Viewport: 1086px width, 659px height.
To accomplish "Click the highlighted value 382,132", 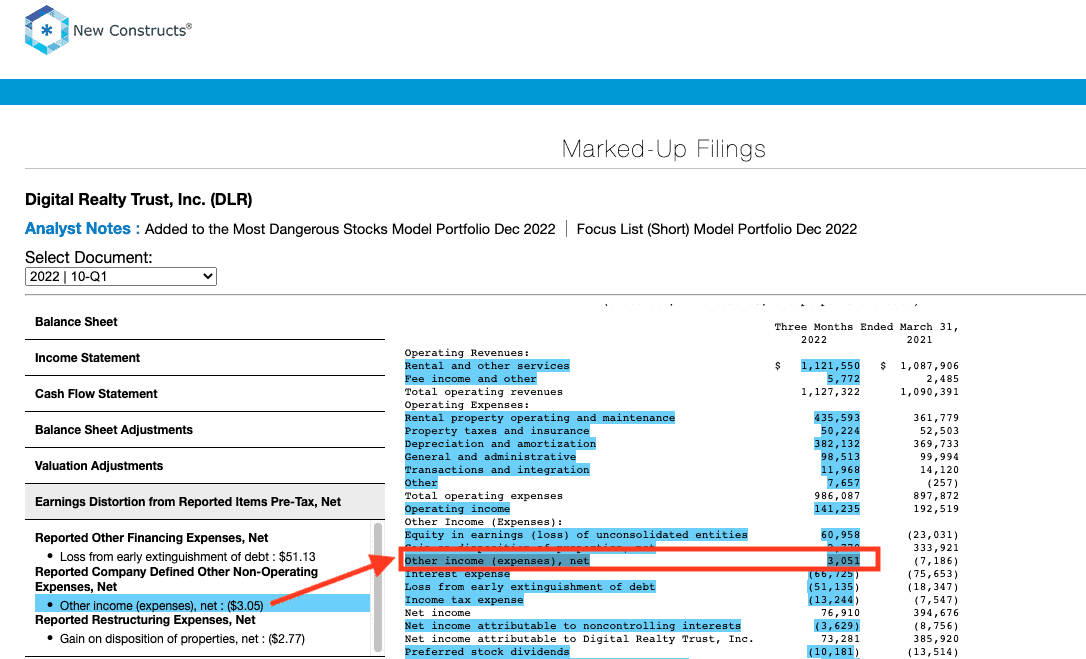I will pyautogui.click(x=837, y=444).
